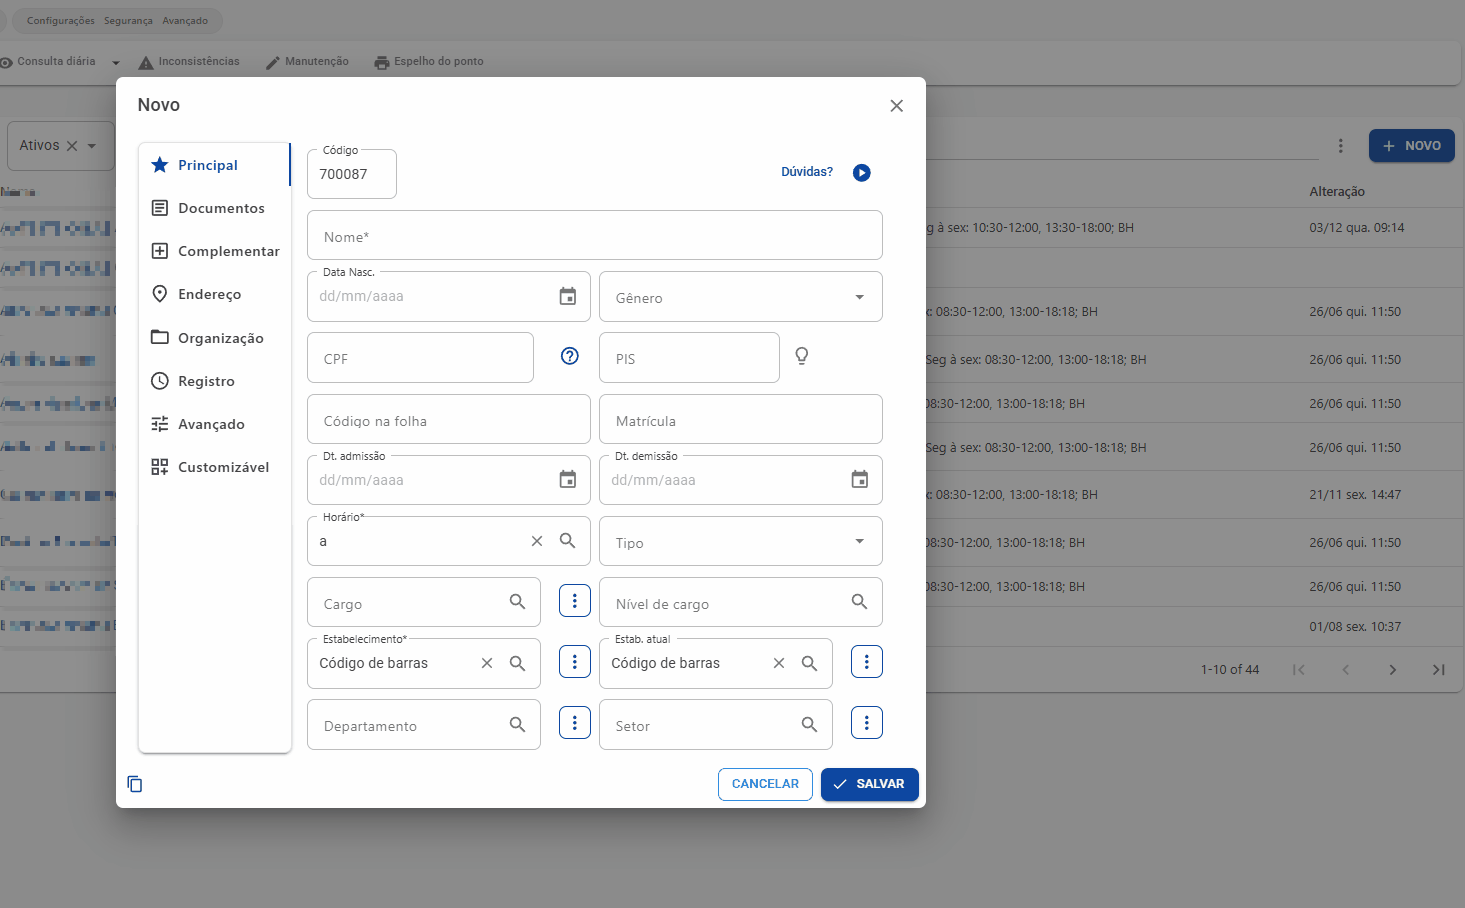Open the Ativos filter dropdown arrow

(x=92, y=146)
